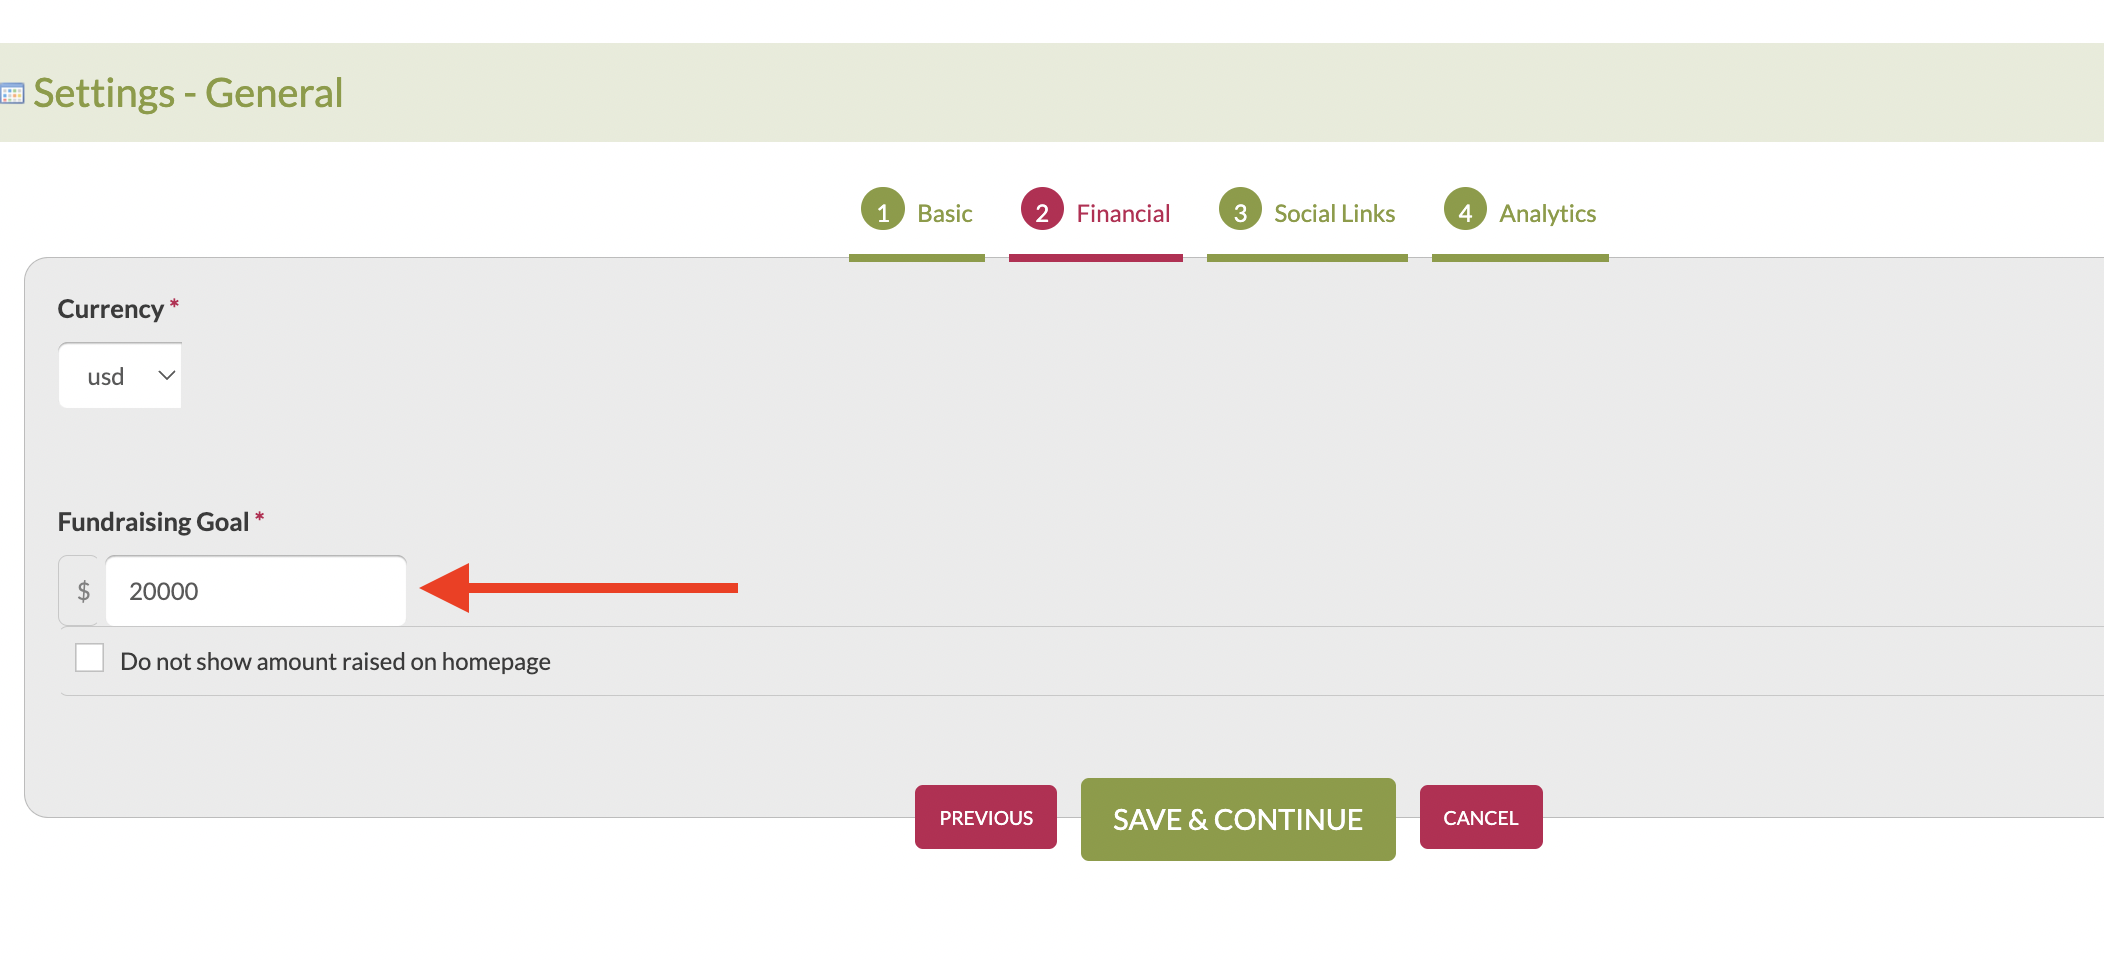Click the dollar sign prefix icon
The image size is (2104, 960).
click(x=83, y=591)
